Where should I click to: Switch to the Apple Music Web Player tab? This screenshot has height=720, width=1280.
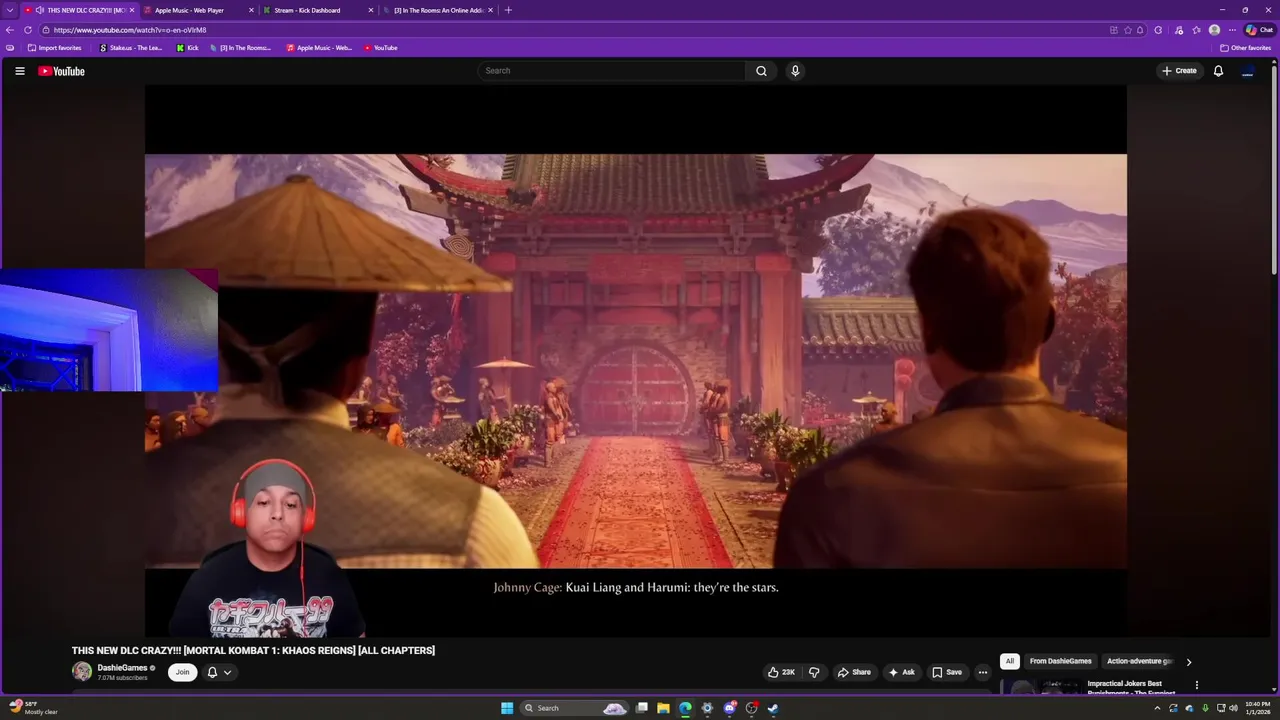(x=190, y=10)
